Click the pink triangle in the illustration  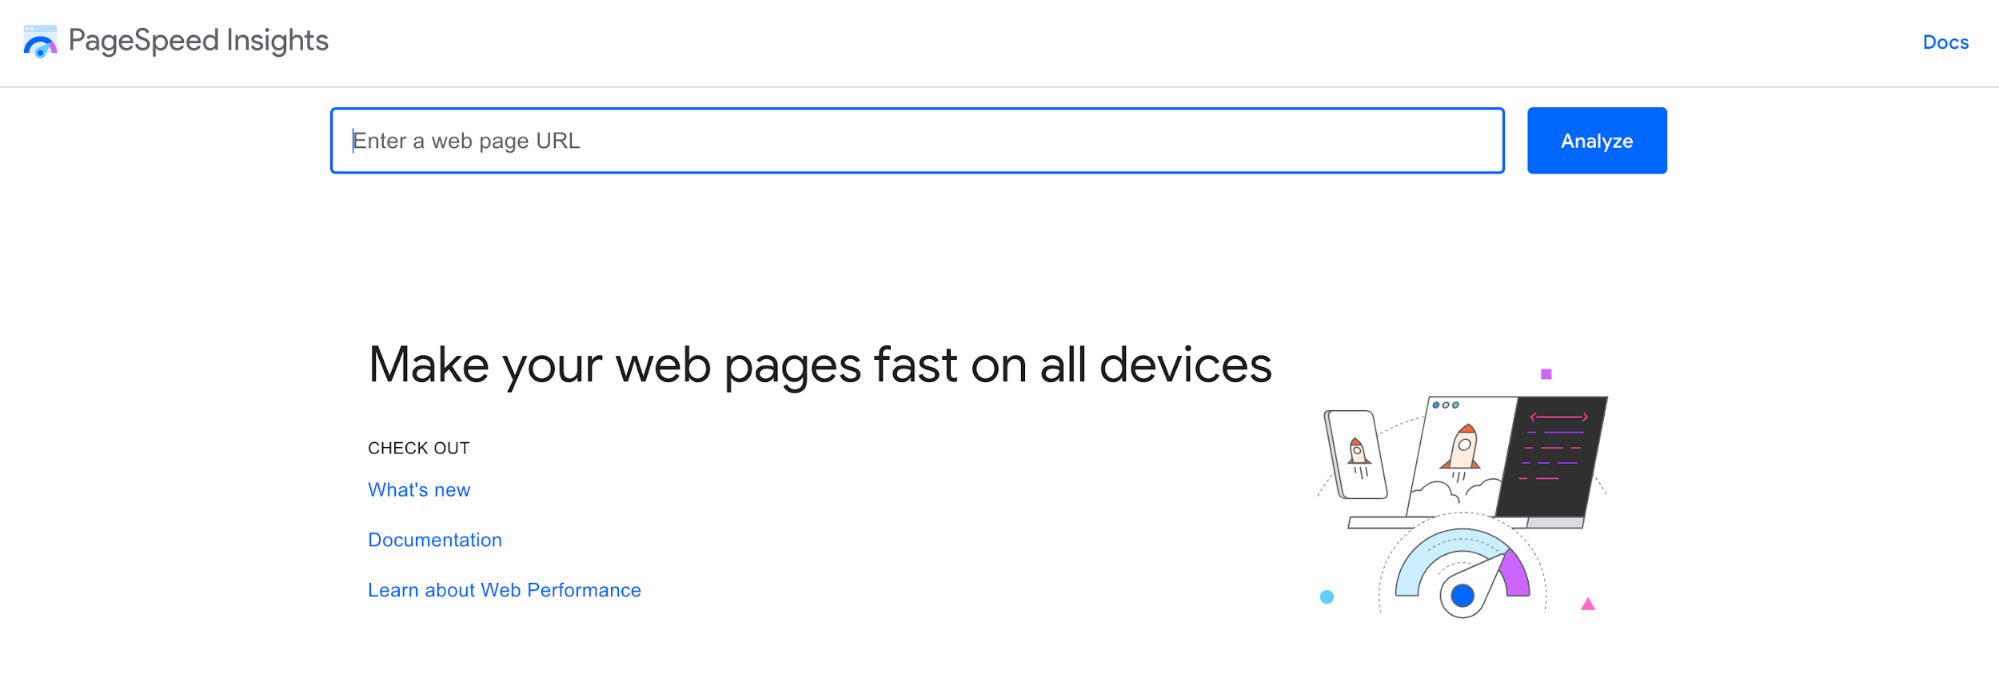[x=1587, y=604]
